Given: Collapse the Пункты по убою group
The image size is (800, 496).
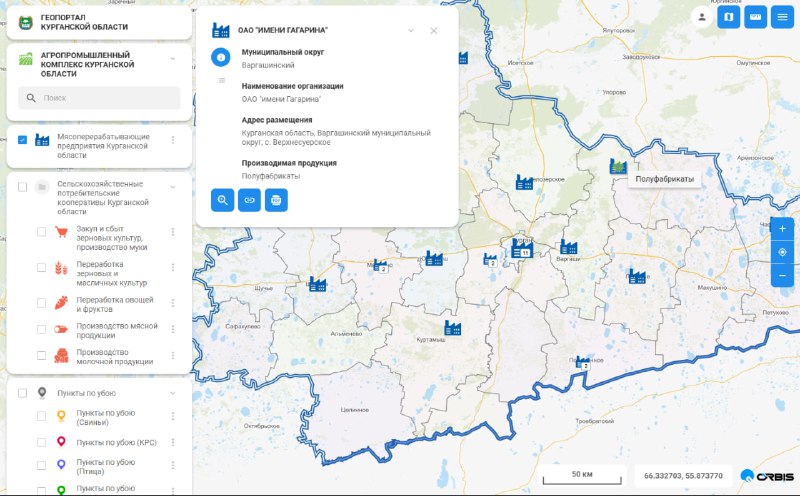Looking at the screenshot, I should click(x=172, y=393).
